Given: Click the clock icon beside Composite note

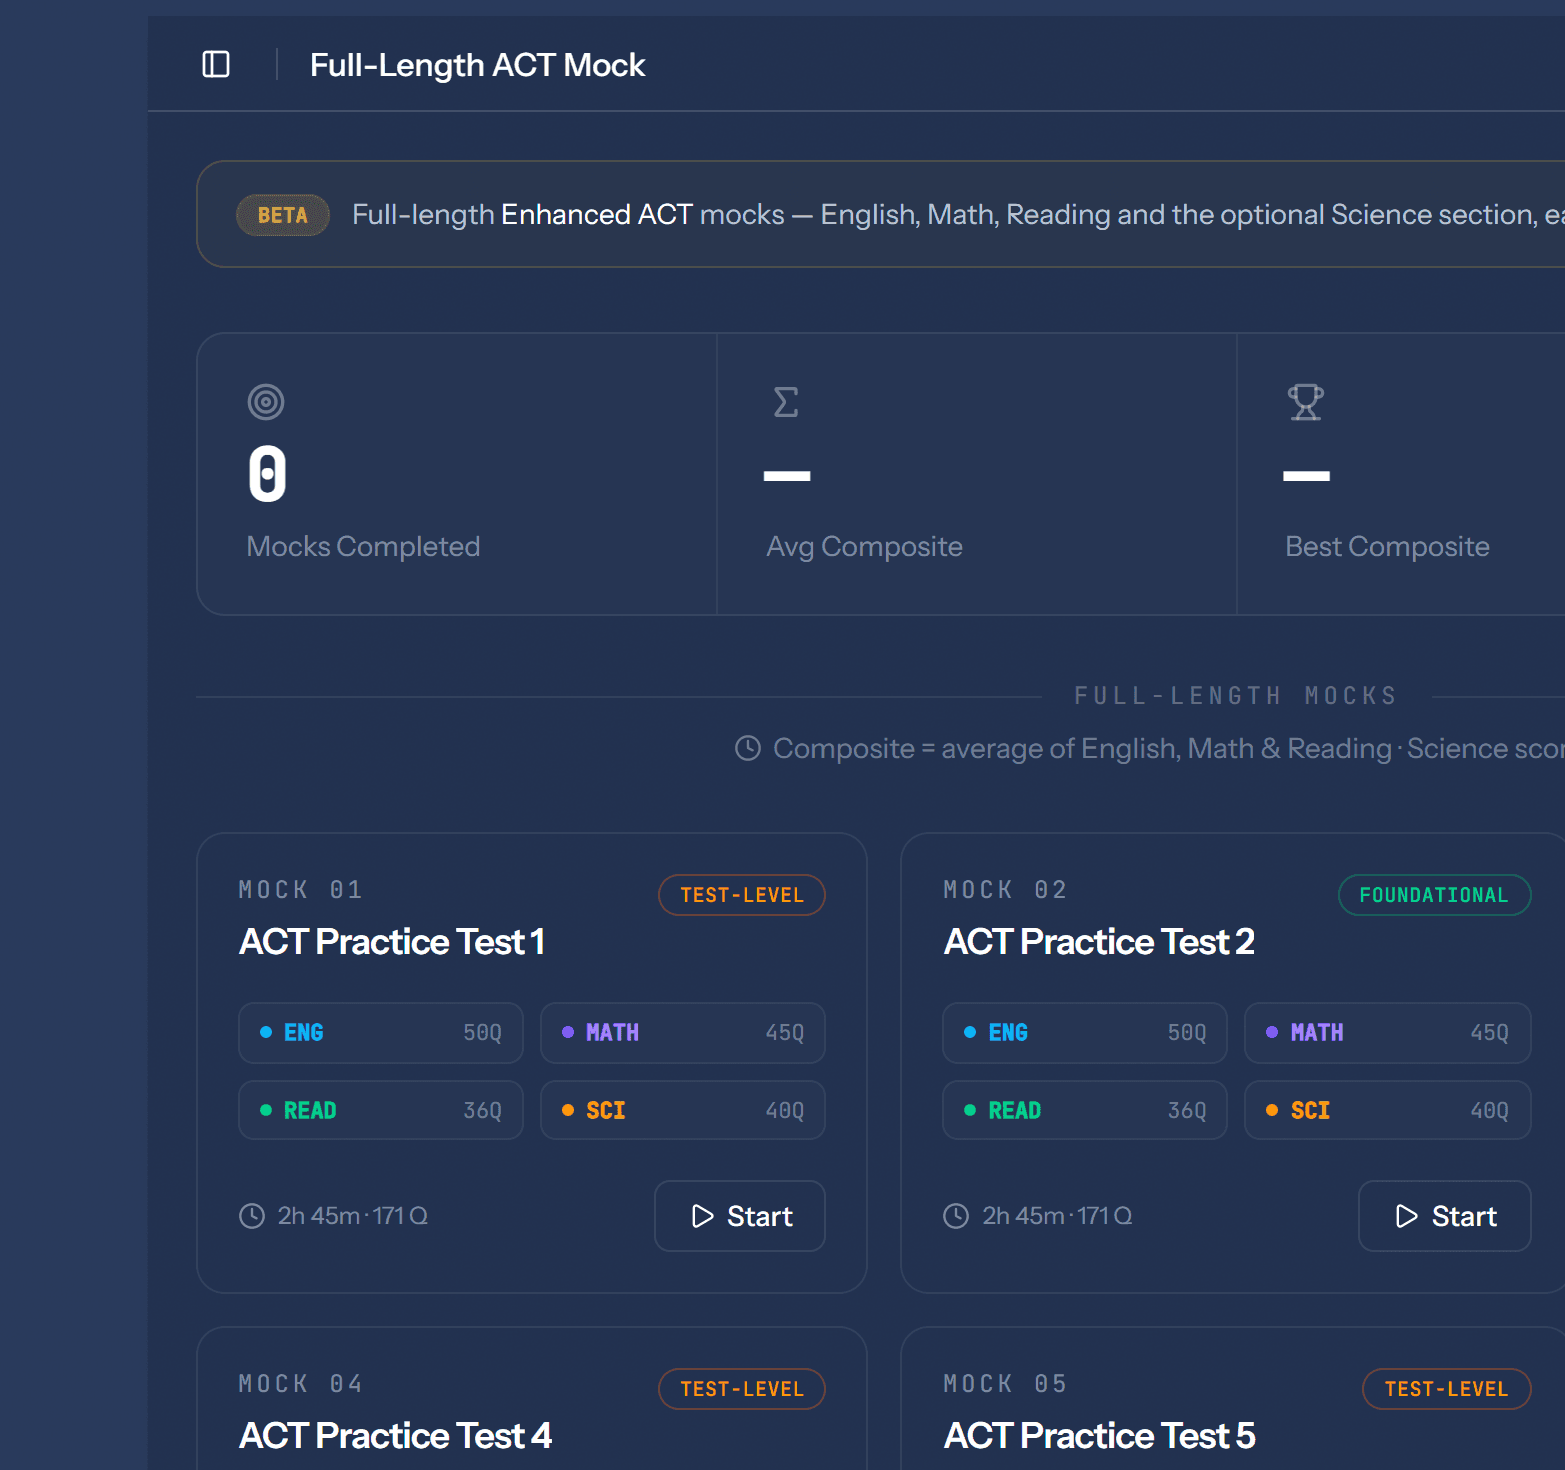Looking at the screenshot, I should tap(748, 748).
